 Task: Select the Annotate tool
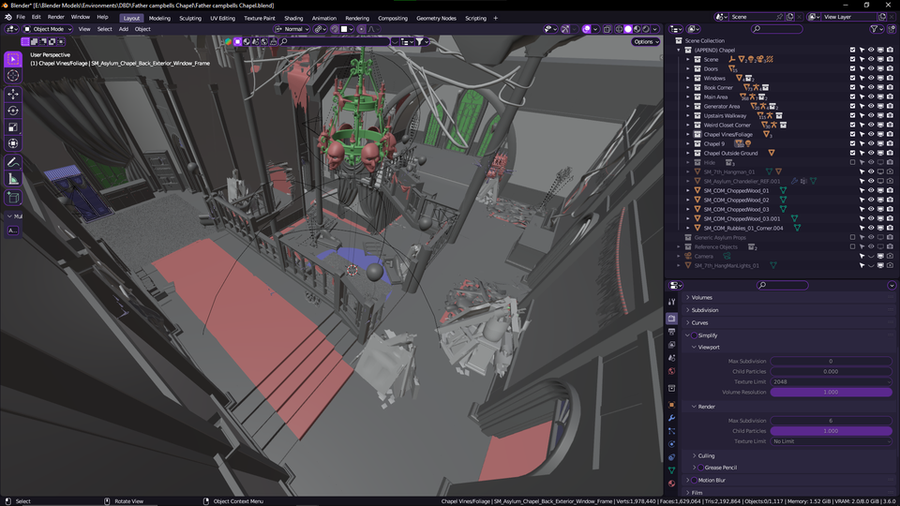(13, 162)
